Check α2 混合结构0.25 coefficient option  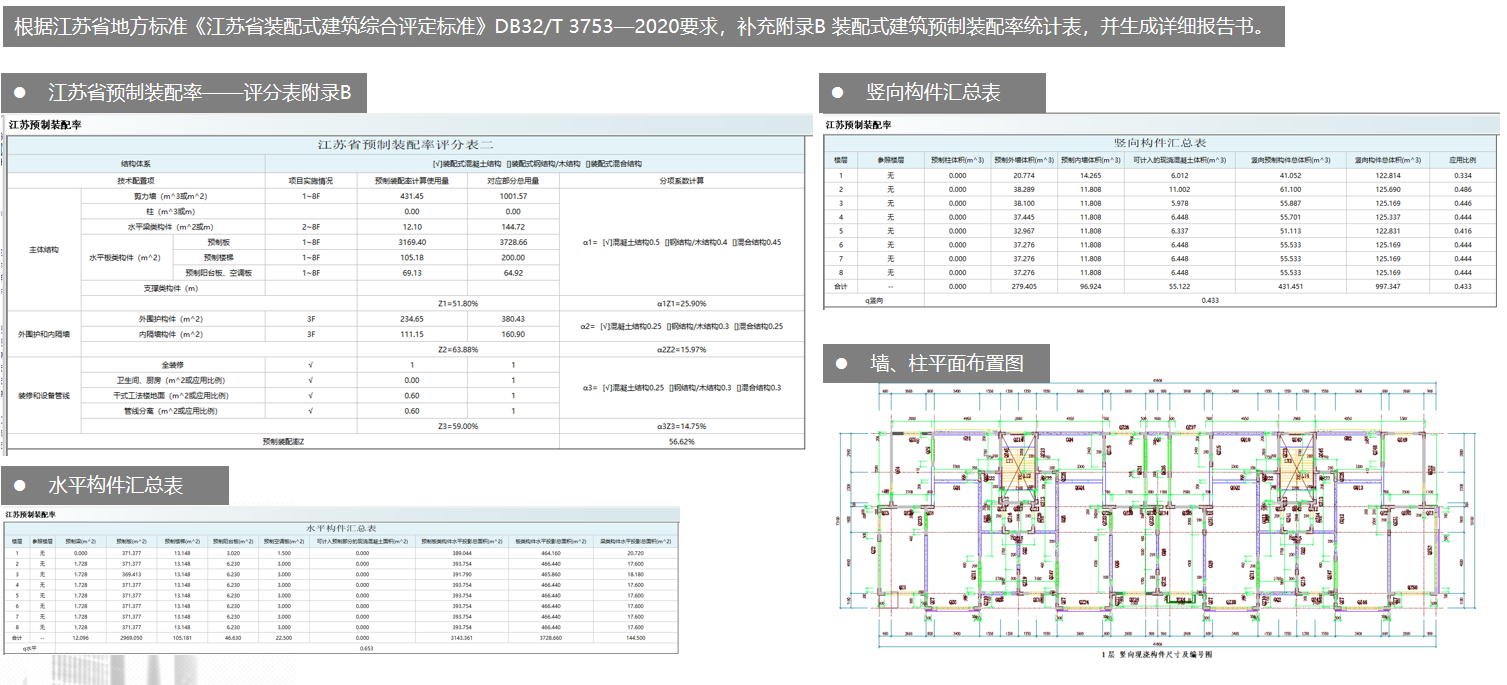(x=757, y=326)
